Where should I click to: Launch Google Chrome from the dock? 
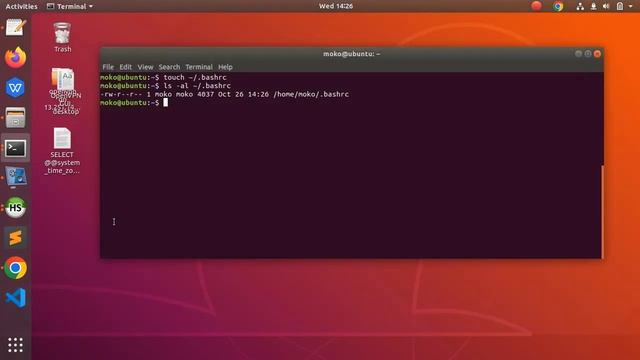click(16, 268)
